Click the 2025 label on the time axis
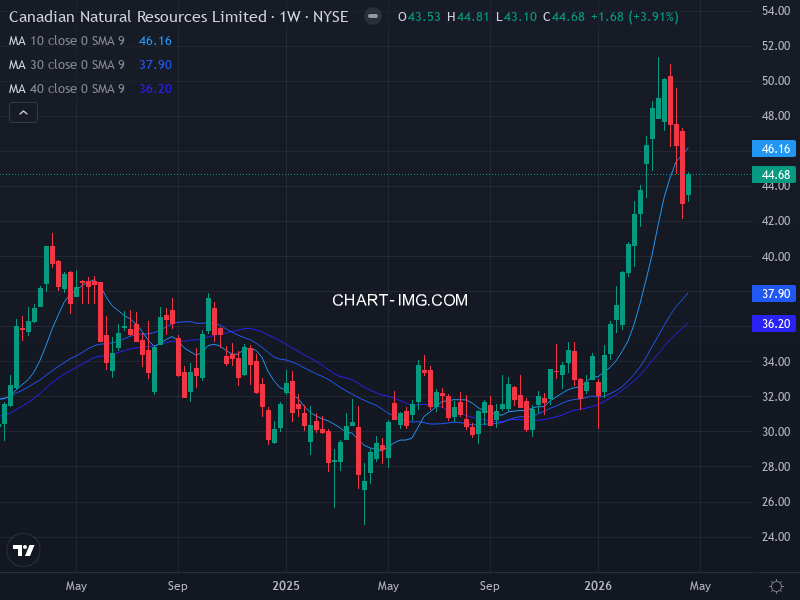 coord(287,586)
